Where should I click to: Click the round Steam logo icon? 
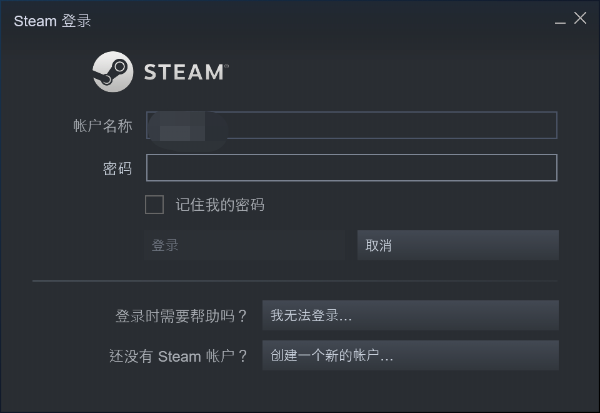coord(113,72)
